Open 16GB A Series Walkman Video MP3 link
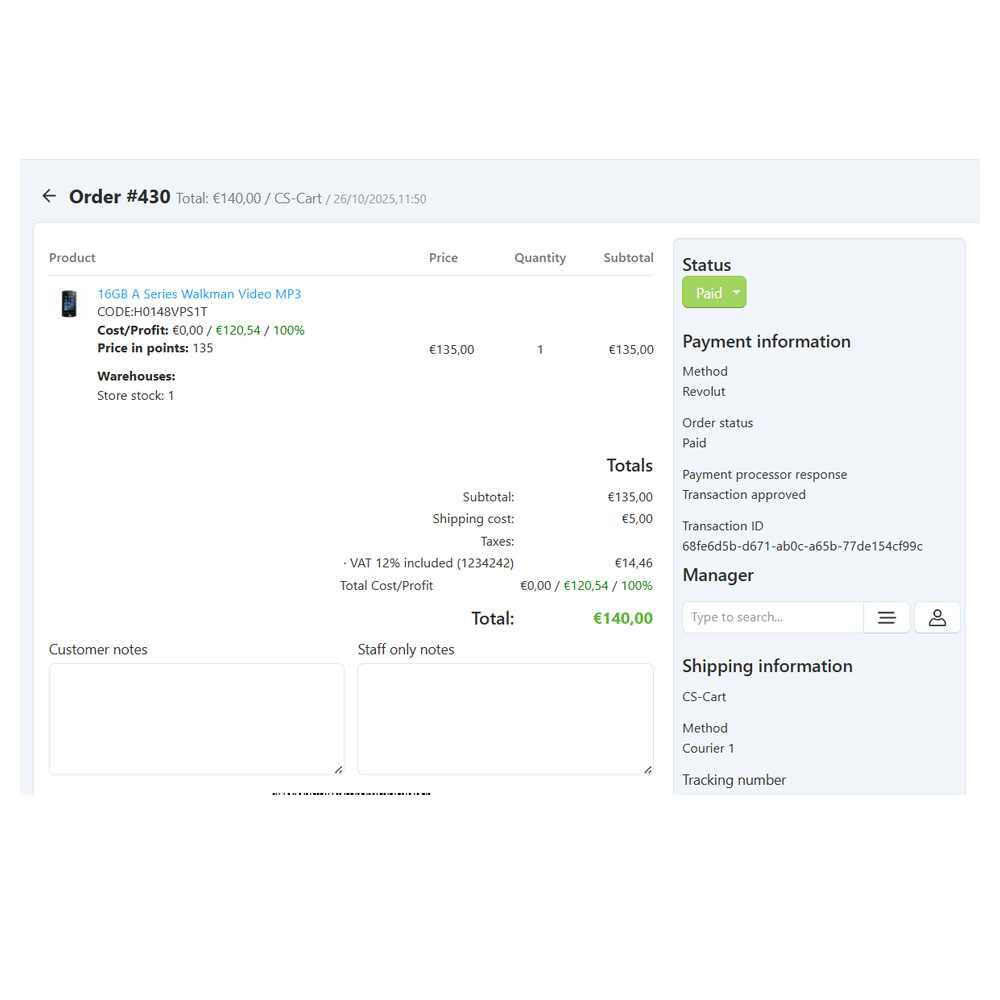Image resolution: width=1000 pixels, height=1000 pixels. [x=198, y=294]
